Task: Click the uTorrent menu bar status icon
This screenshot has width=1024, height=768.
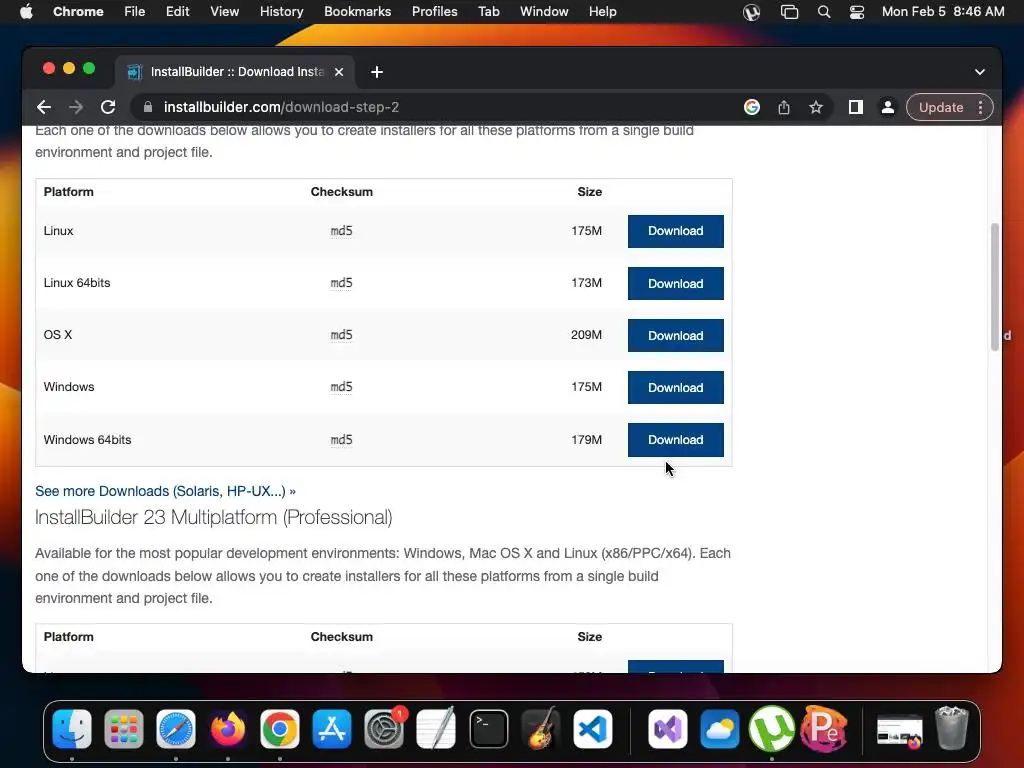Action: coord(752,12)
